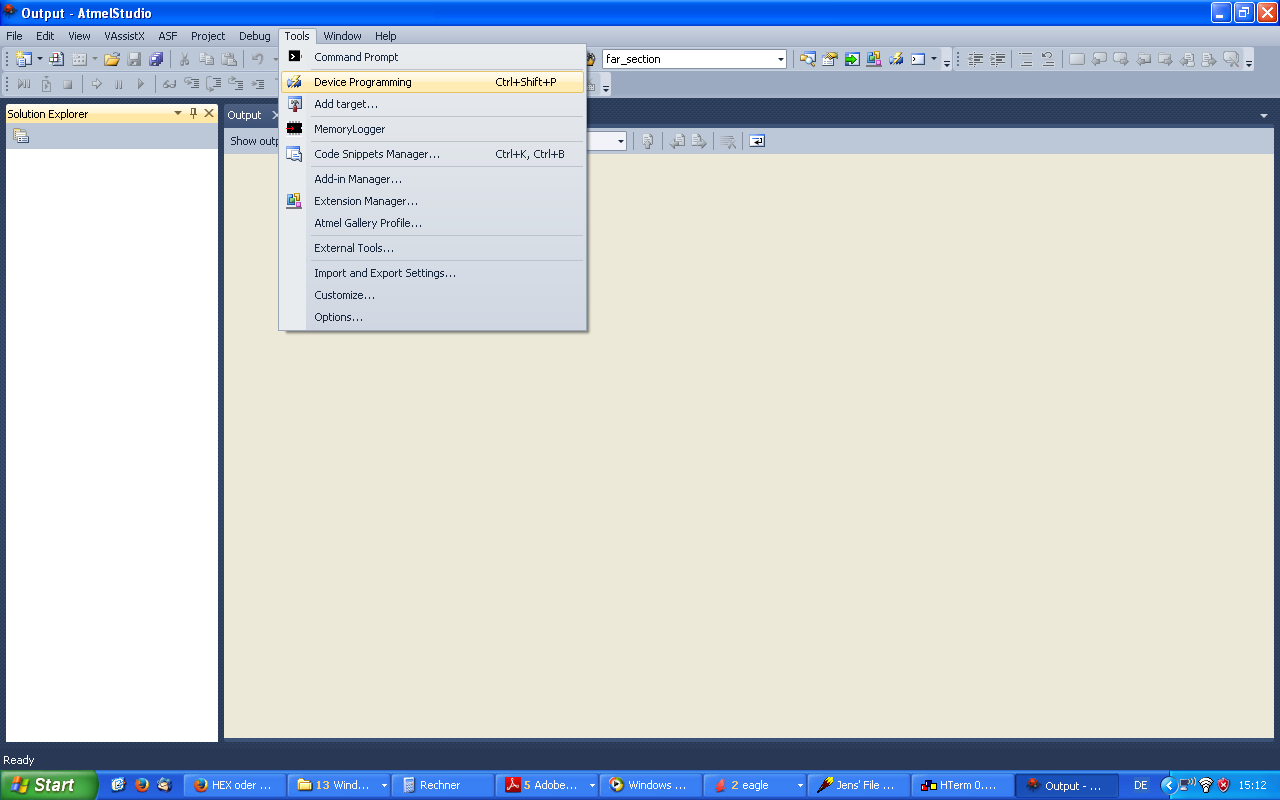Open the Window menu
The height and width of the screenshot is (800, 1280).
342,36
